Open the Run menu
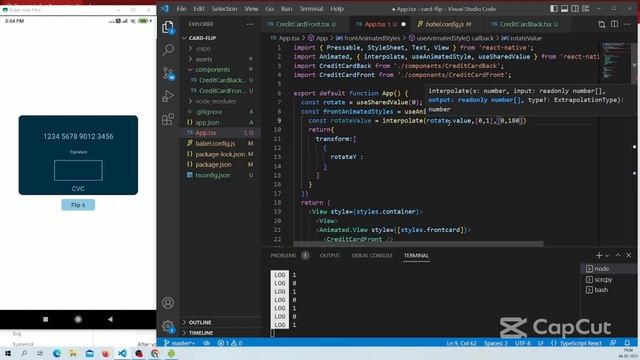 click(286, 9)
